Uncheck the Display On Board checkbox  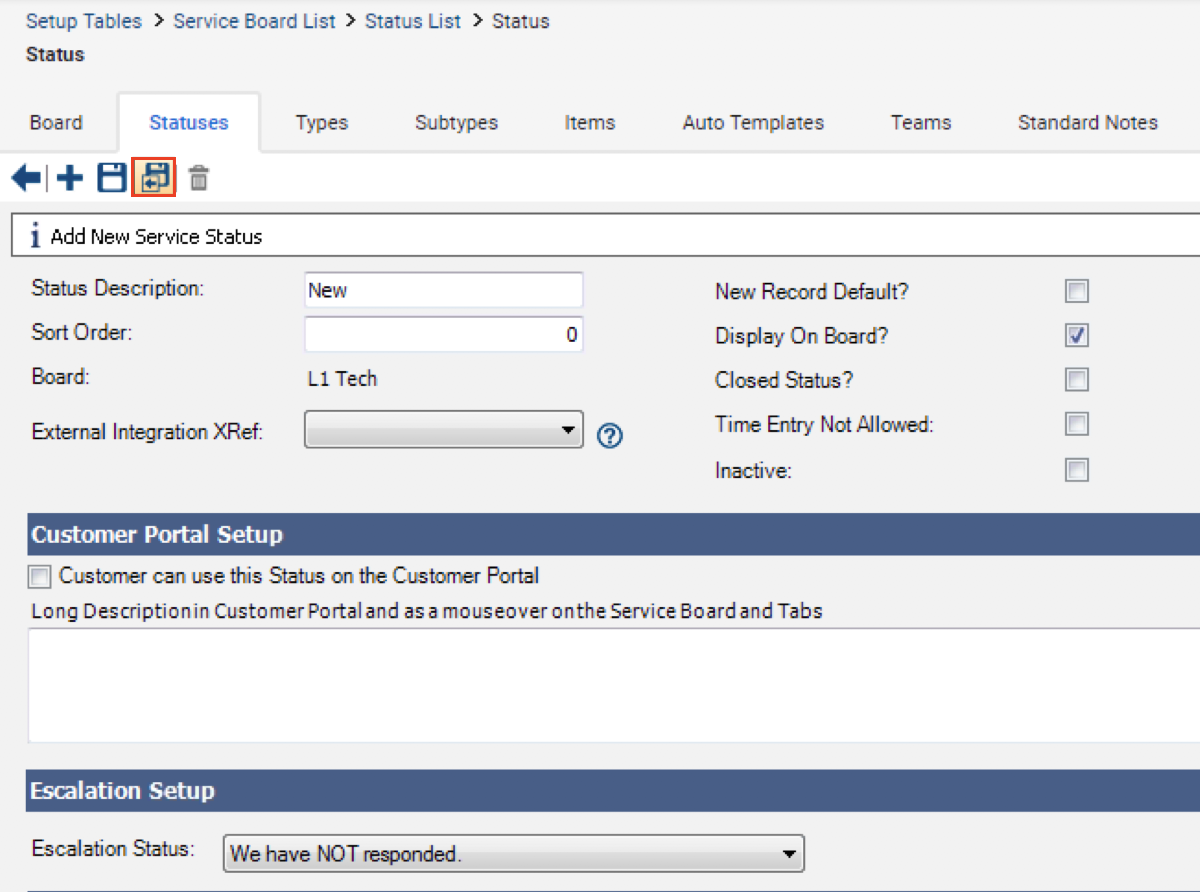1077,336
